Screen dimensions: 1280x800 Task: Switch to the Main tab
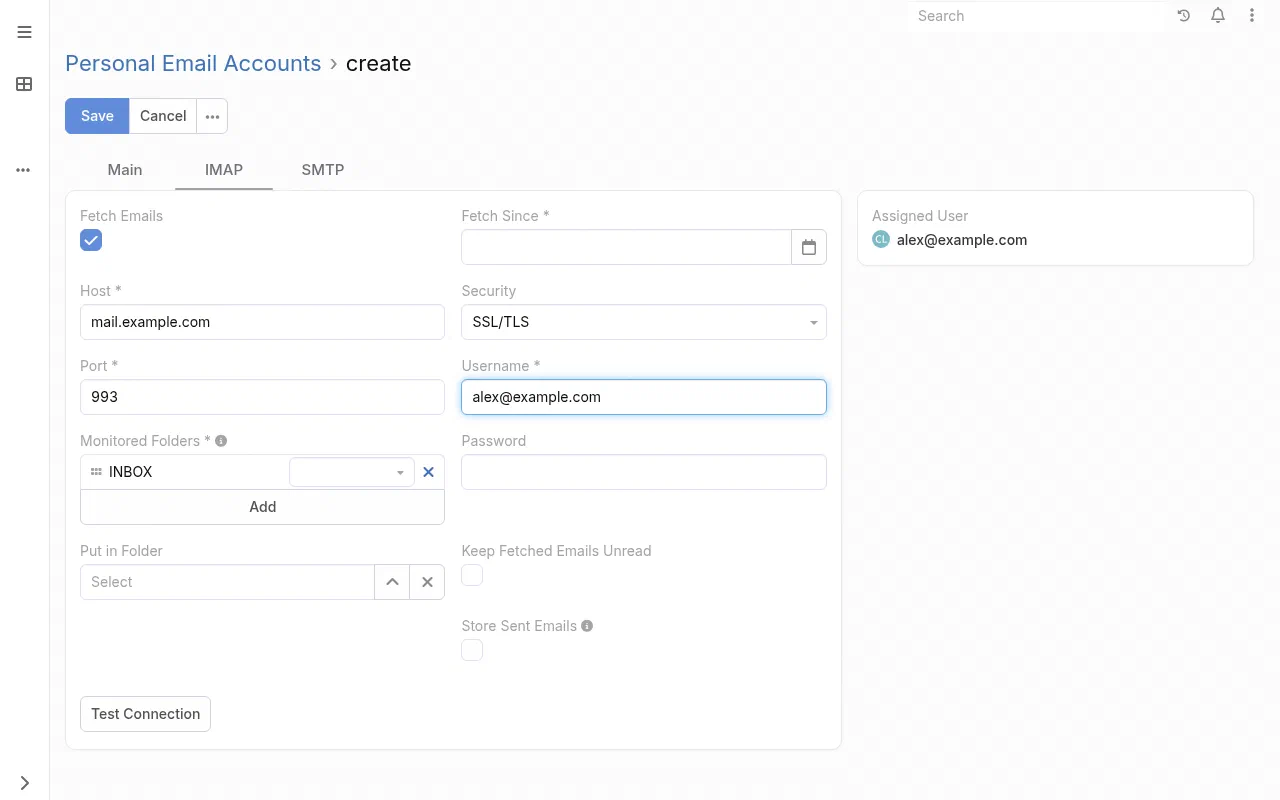click(125, 170)
